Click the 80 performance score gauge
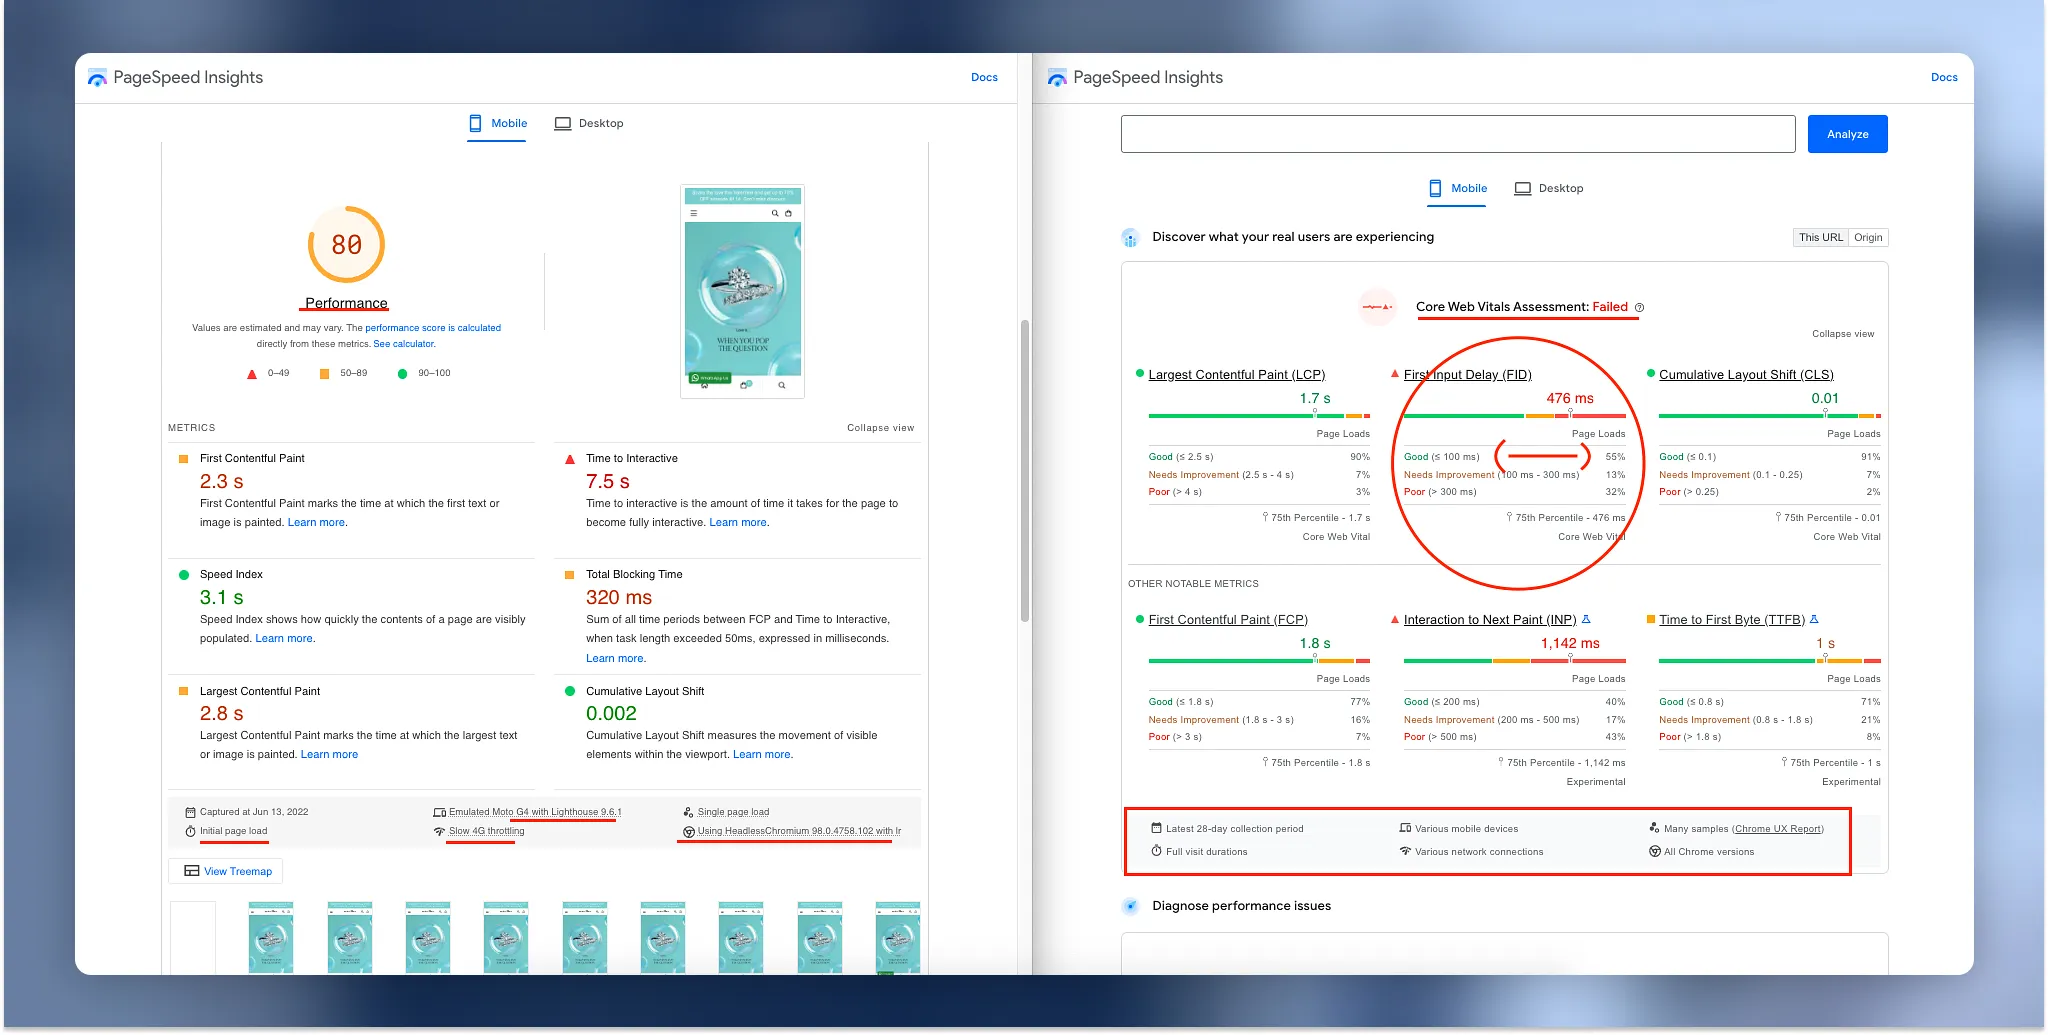 click(346, 245)
